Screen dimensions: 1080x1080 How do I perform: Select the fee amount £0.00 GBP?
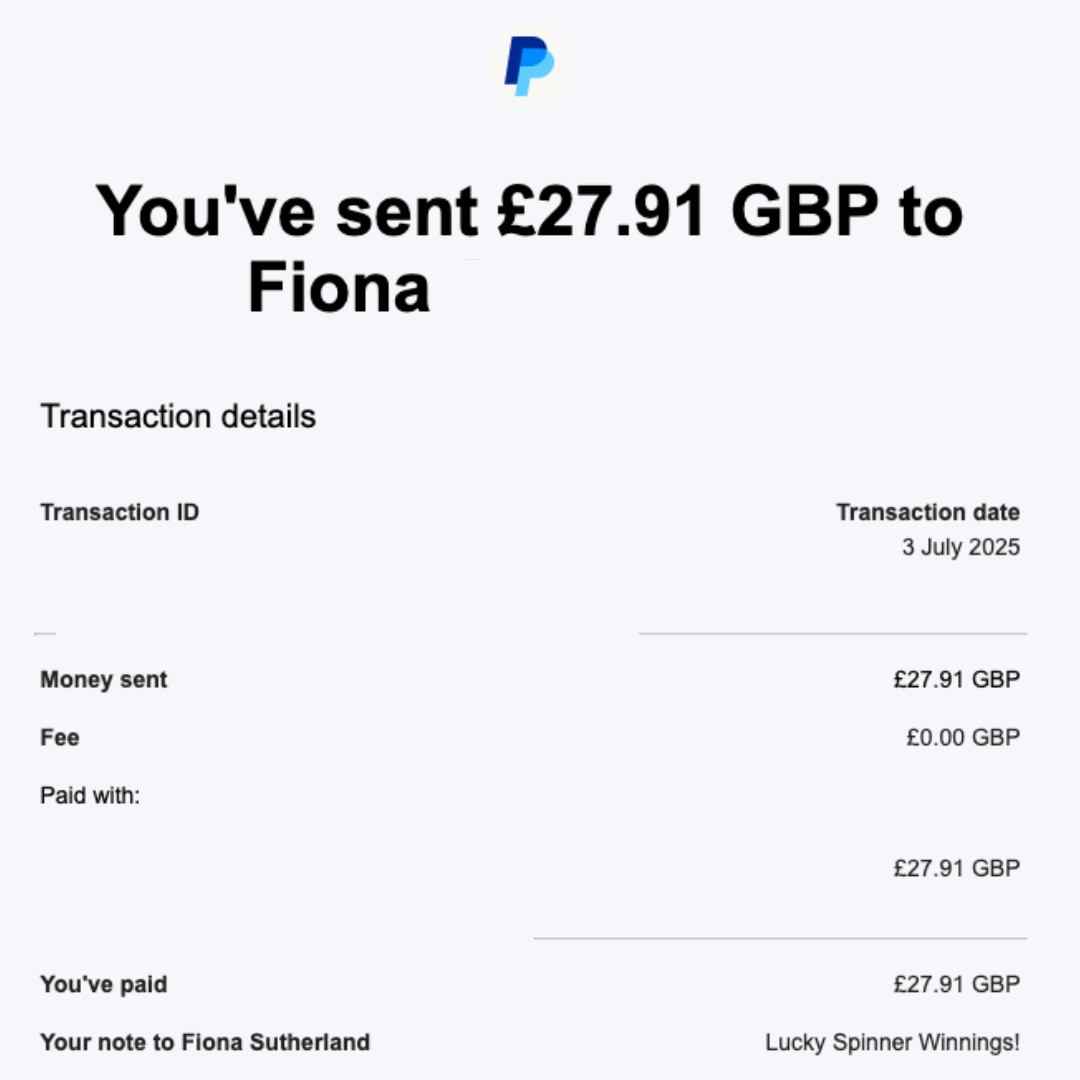[x=963, y=737]
